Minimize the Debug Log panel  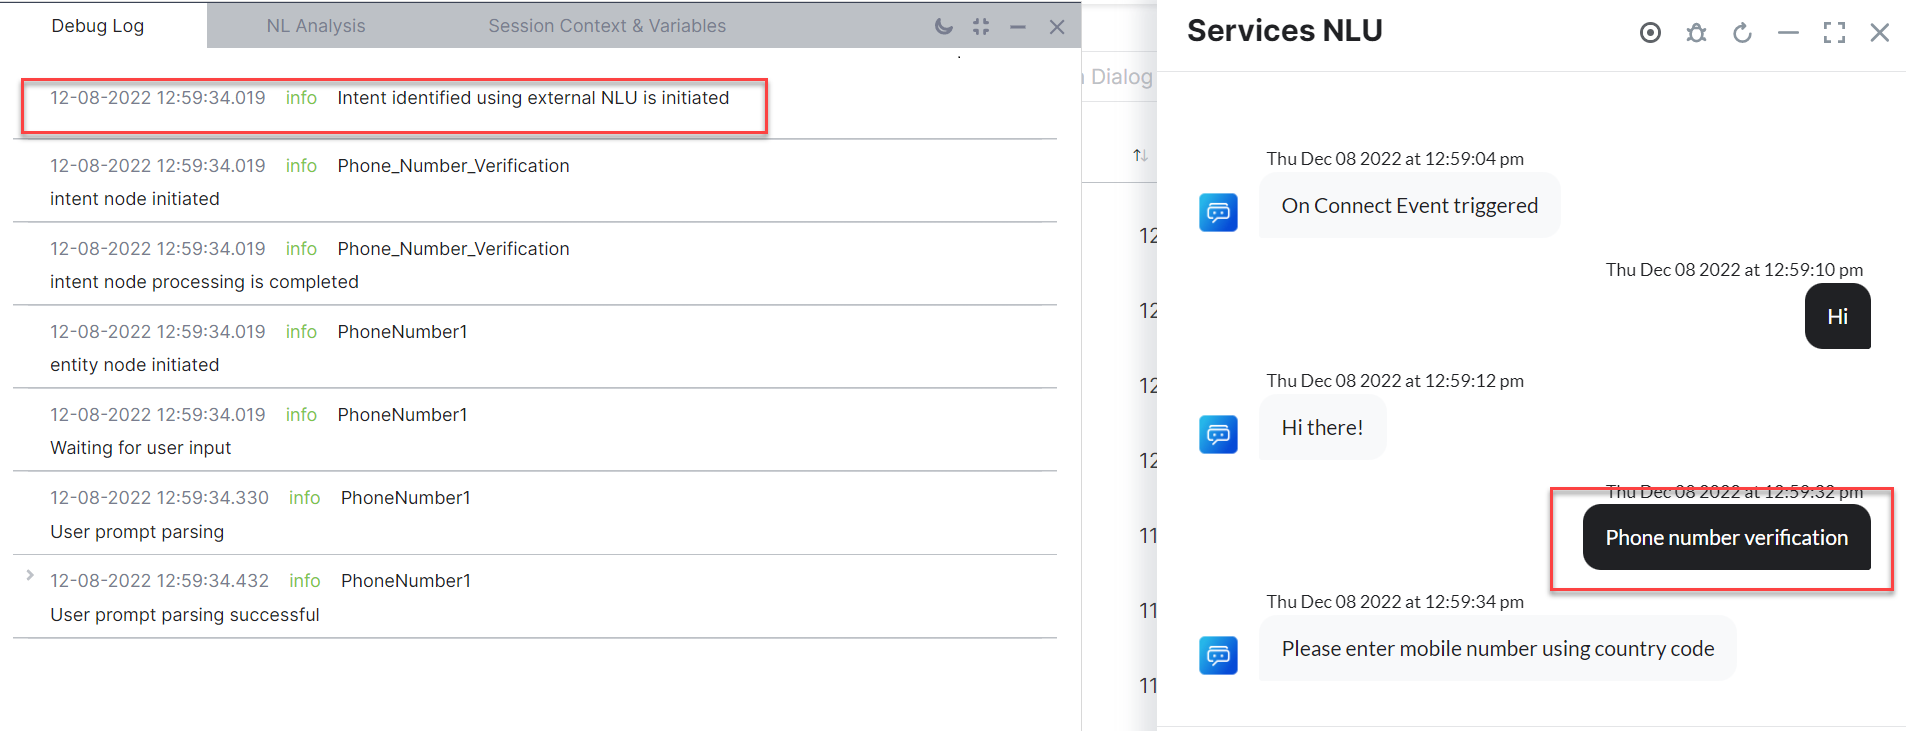(1018, 27)
